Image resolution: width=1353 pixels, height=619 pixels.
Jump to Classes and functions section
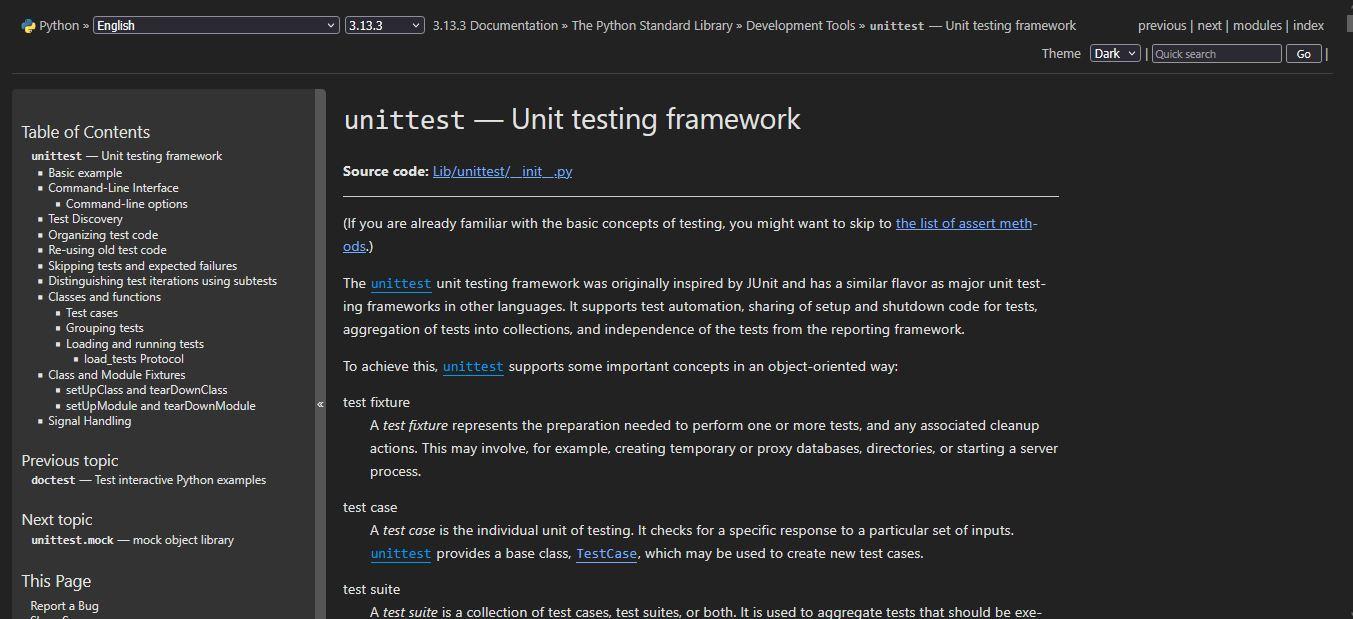coord(104,297)
